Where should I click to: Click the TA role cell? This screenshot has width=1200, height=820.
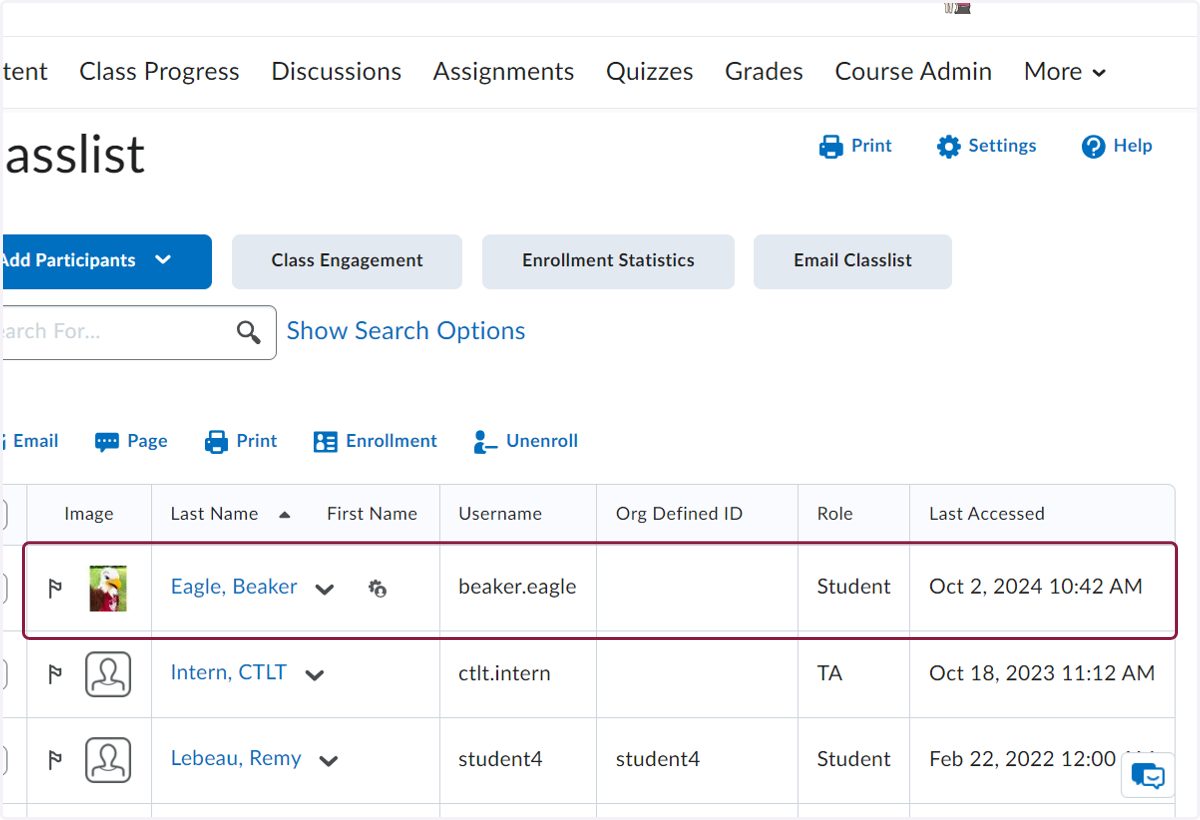(830, 673)
